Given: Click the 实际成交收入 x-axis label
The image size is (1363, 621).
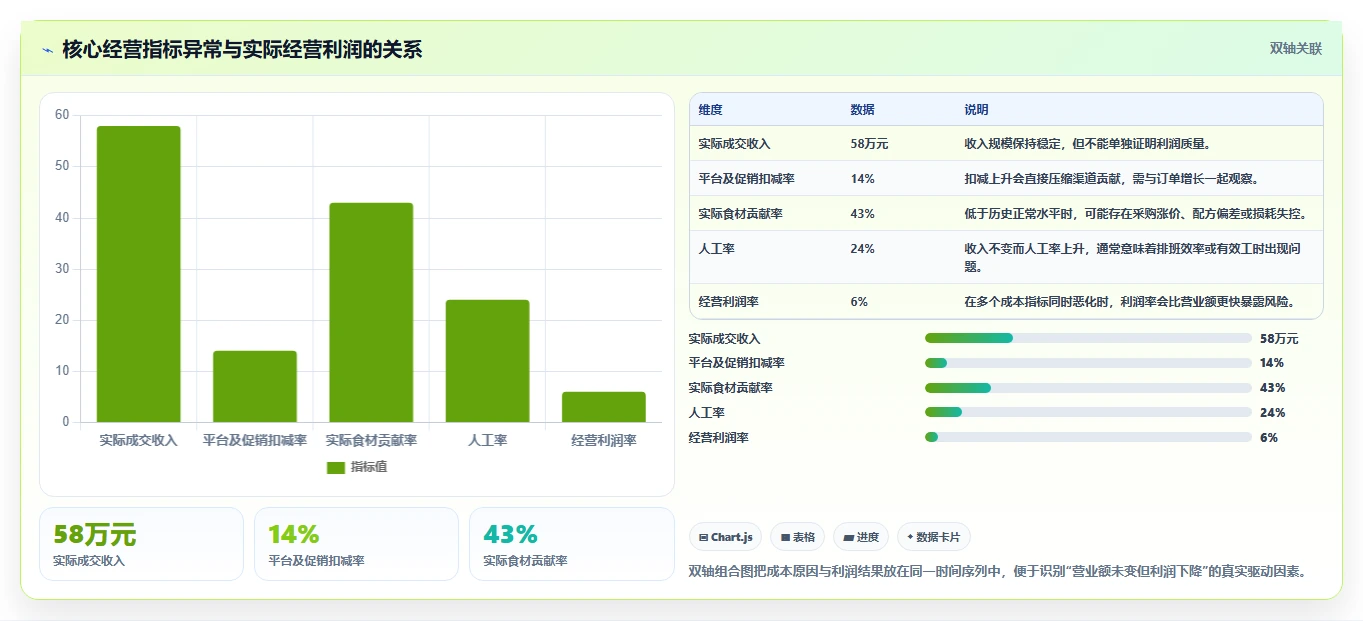Looking at the screenshot, I should tap(139, 440).
